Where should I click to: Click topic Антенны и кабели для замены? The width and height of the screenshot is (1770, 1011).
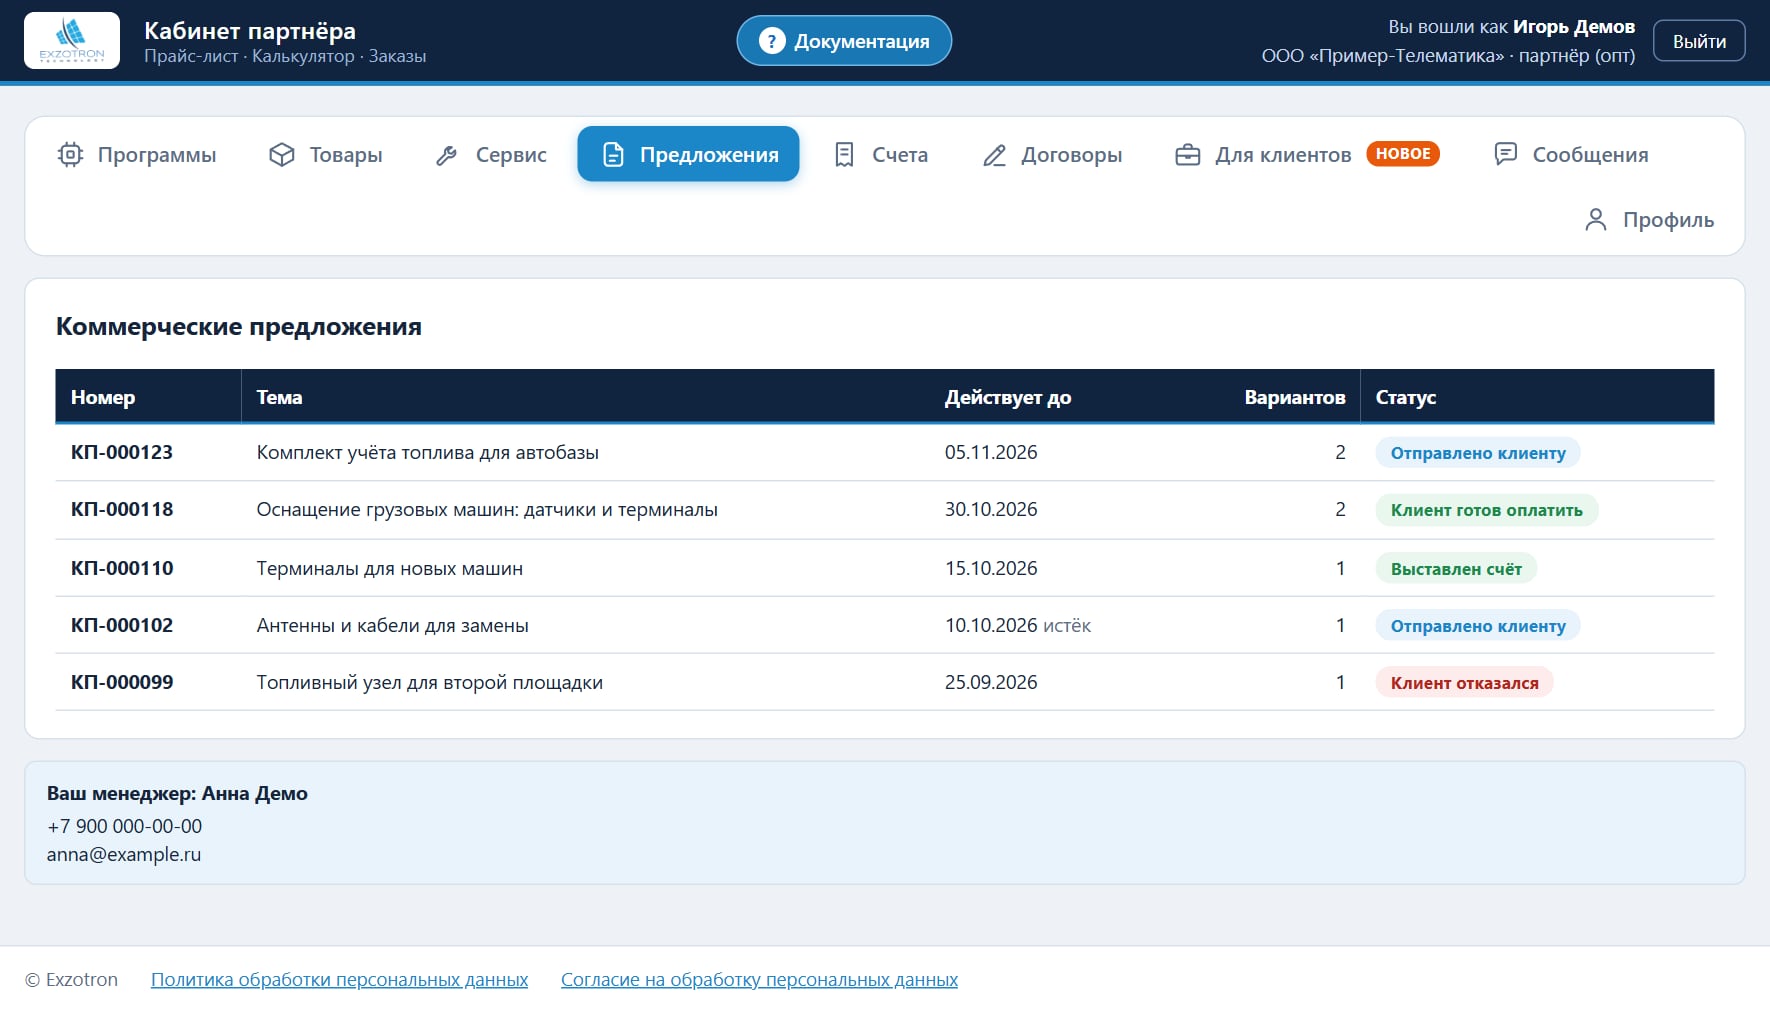tap(393, 625)
